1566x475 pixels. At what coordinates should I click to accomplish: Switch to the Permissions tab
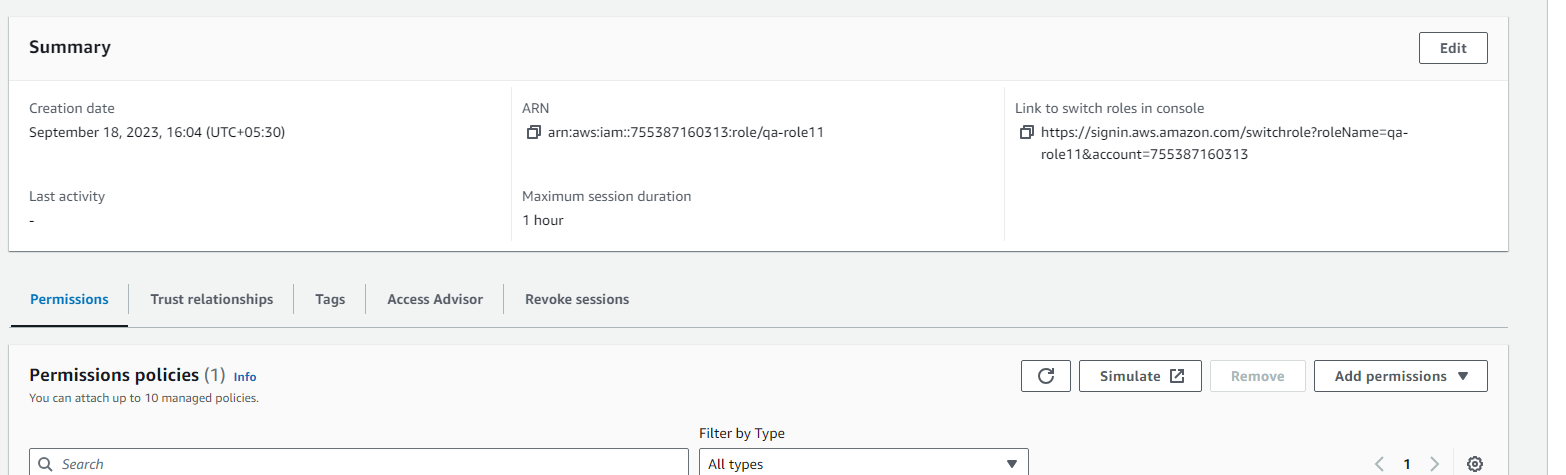69,299
